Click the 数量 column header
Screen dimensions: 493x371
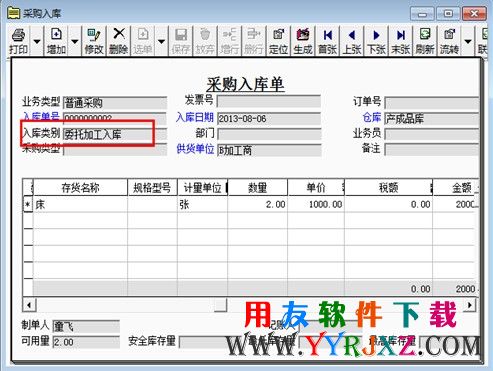[x=258, y=188]
